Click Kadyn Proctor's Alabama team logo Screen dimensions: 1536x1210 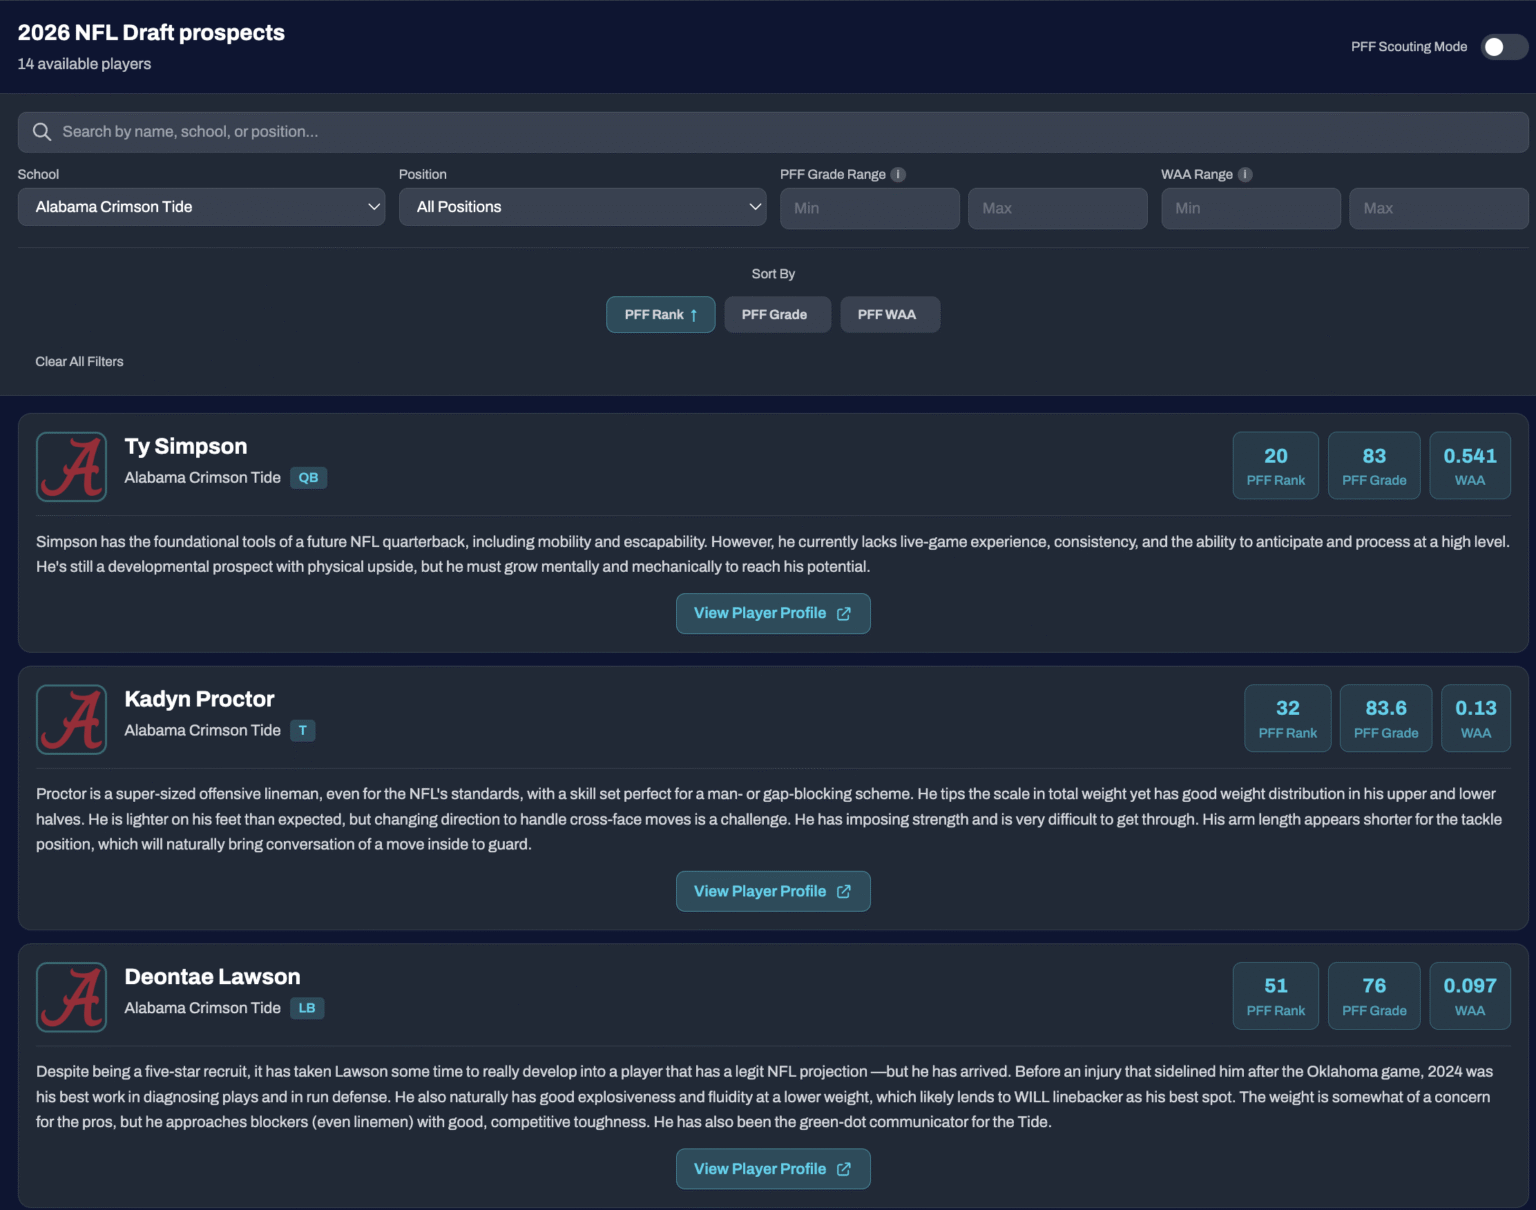(x=71, y=719)
